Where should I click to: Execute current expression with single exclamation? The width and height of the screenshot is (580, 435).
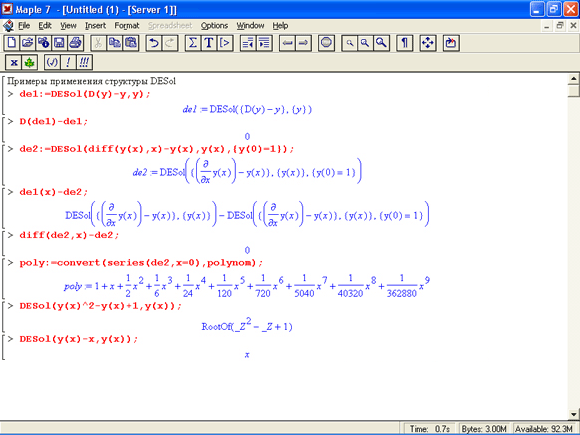68,62
